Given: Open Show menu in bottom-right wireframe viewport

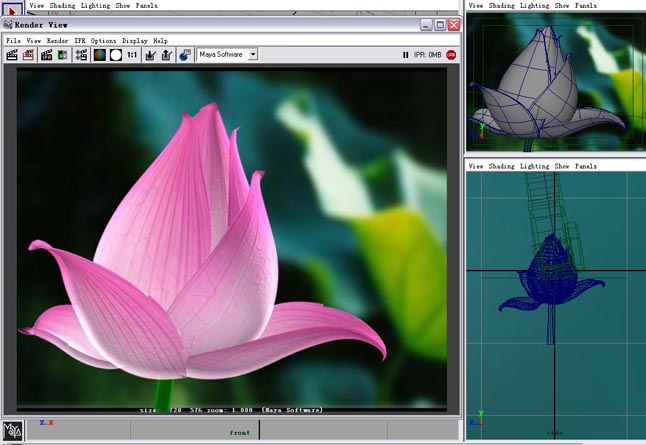Looking at the screenshot, I should pyautogui.click(x=562, y=166).
